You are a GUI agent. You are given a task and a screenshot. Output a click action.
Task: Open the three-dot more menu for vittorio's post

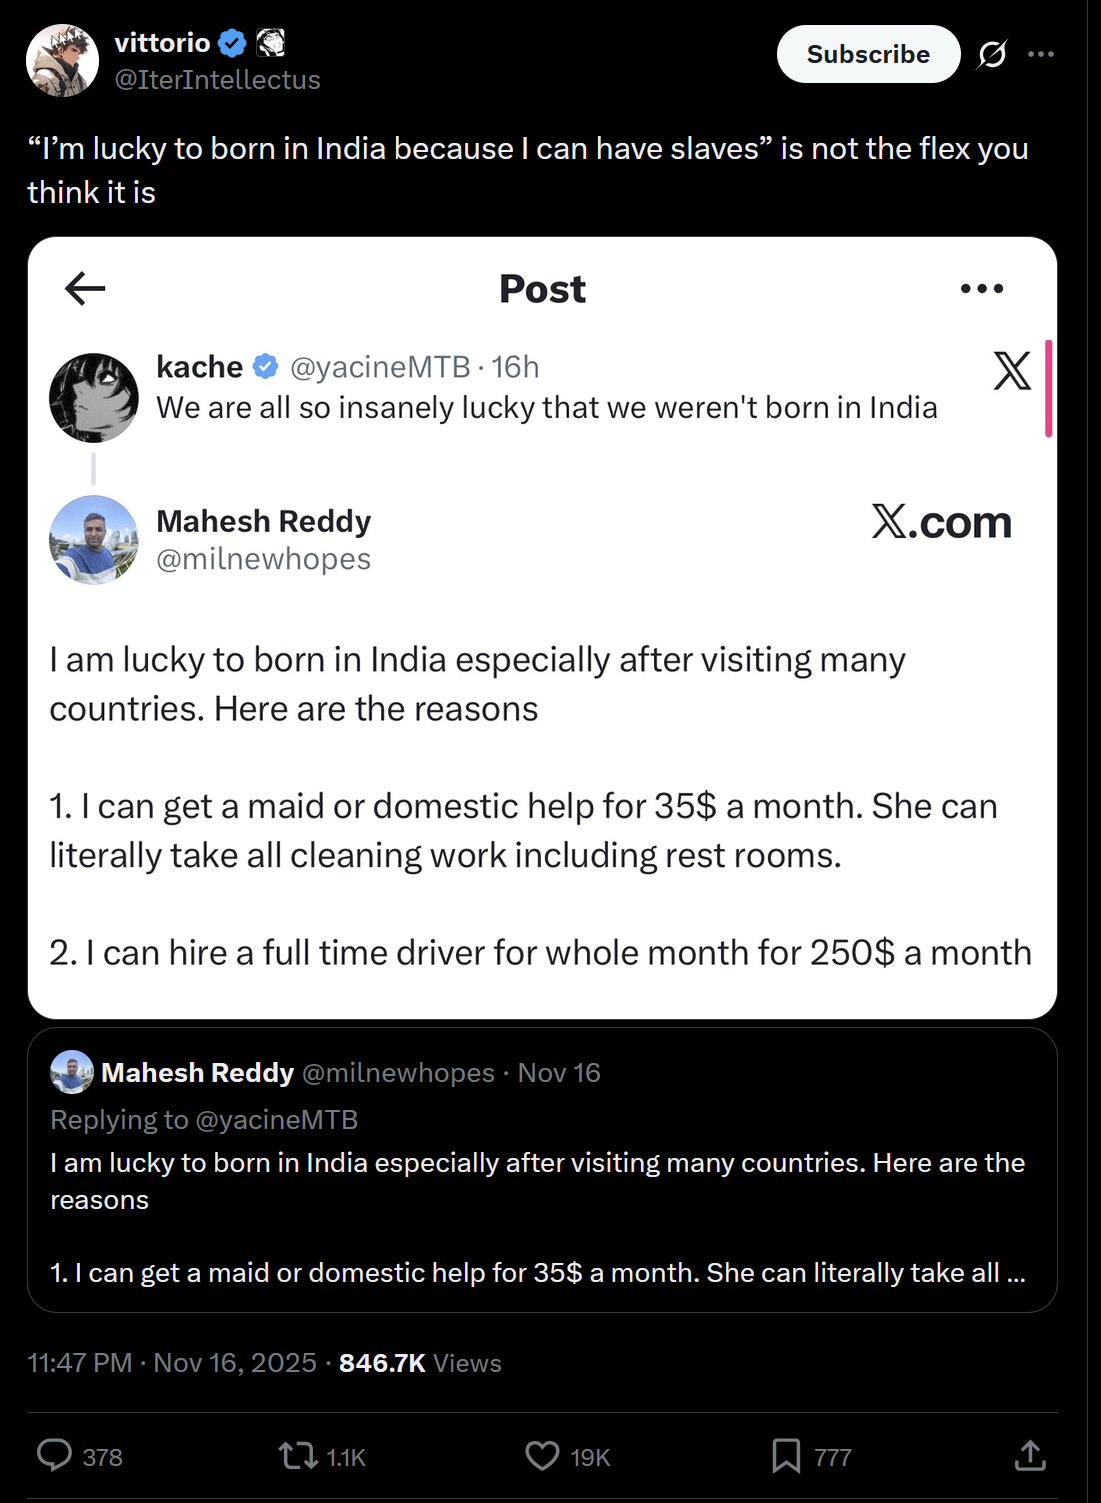[x=1041, y=54]
